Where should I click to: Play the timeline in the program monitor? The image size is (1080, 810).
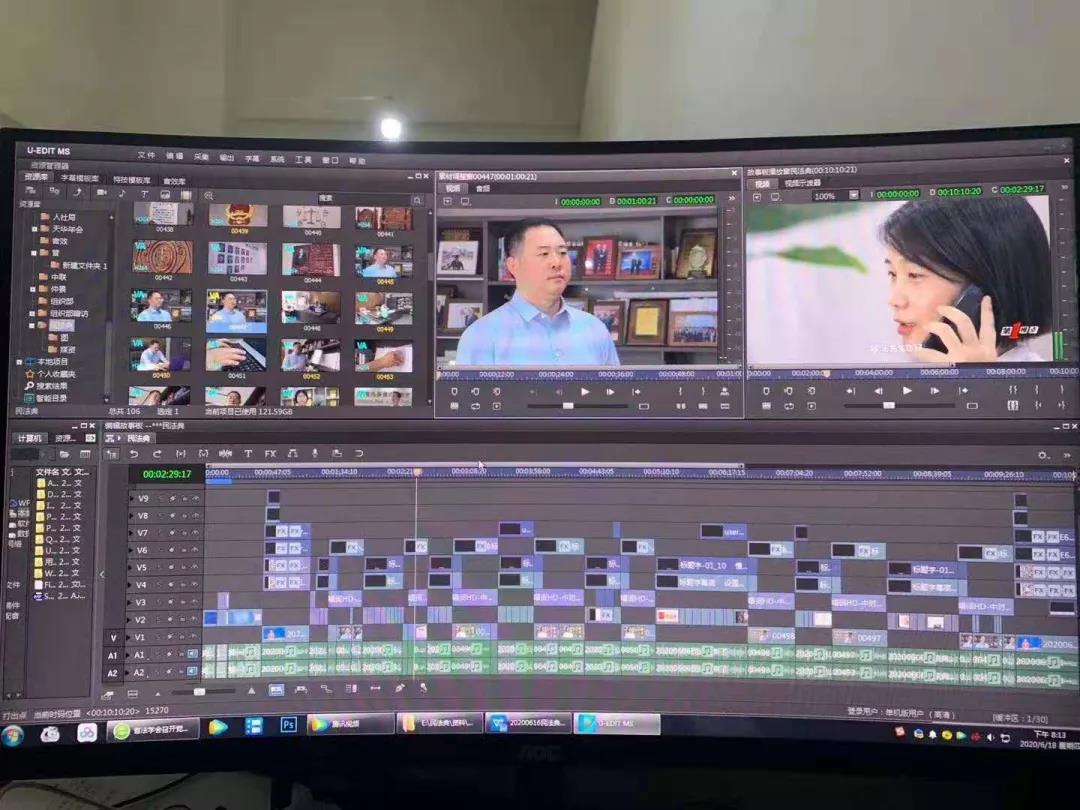(x=907, y=391)
